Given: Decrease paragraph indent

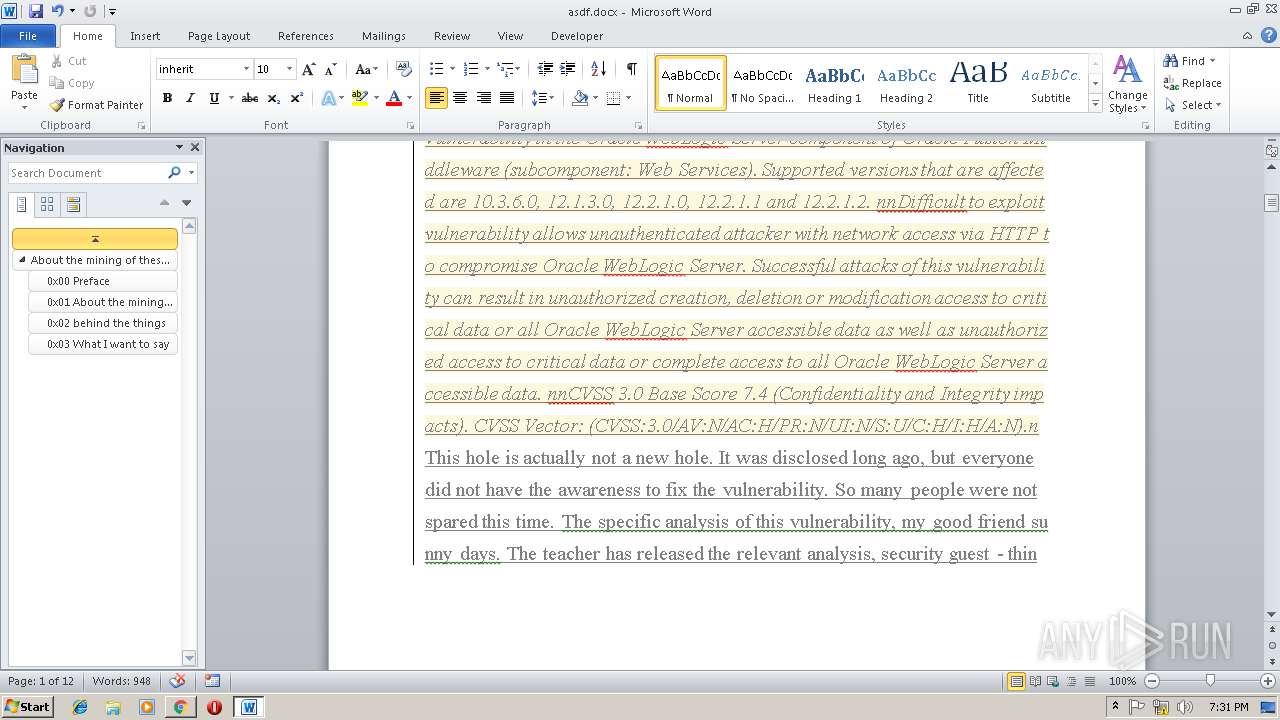Looking at the screenshot, I should [x=545, y=69].
